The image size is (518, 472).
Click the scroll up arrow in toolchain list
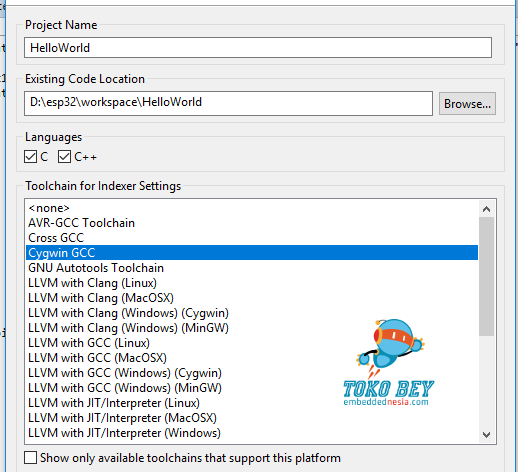pyautogui.click(x=486, y=209)
